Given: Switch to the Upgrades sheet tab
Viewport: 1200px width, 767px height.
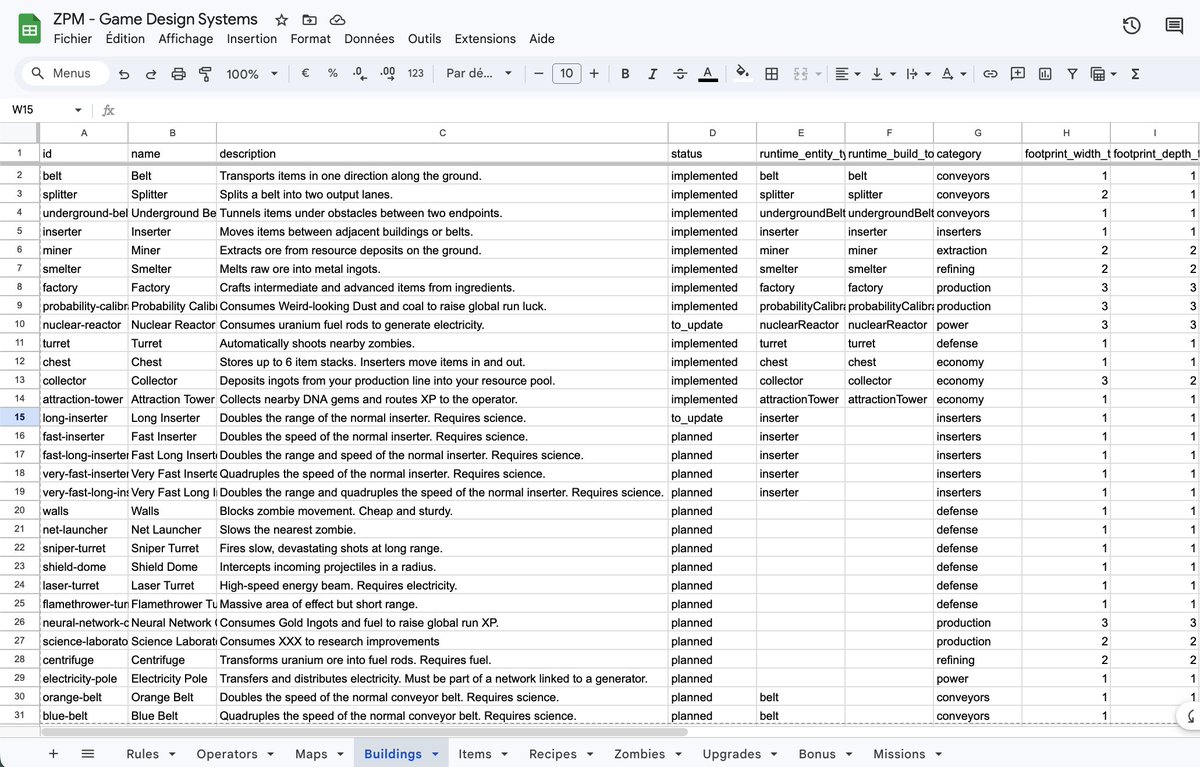Looking at the screenshot, I should (731, 754).
